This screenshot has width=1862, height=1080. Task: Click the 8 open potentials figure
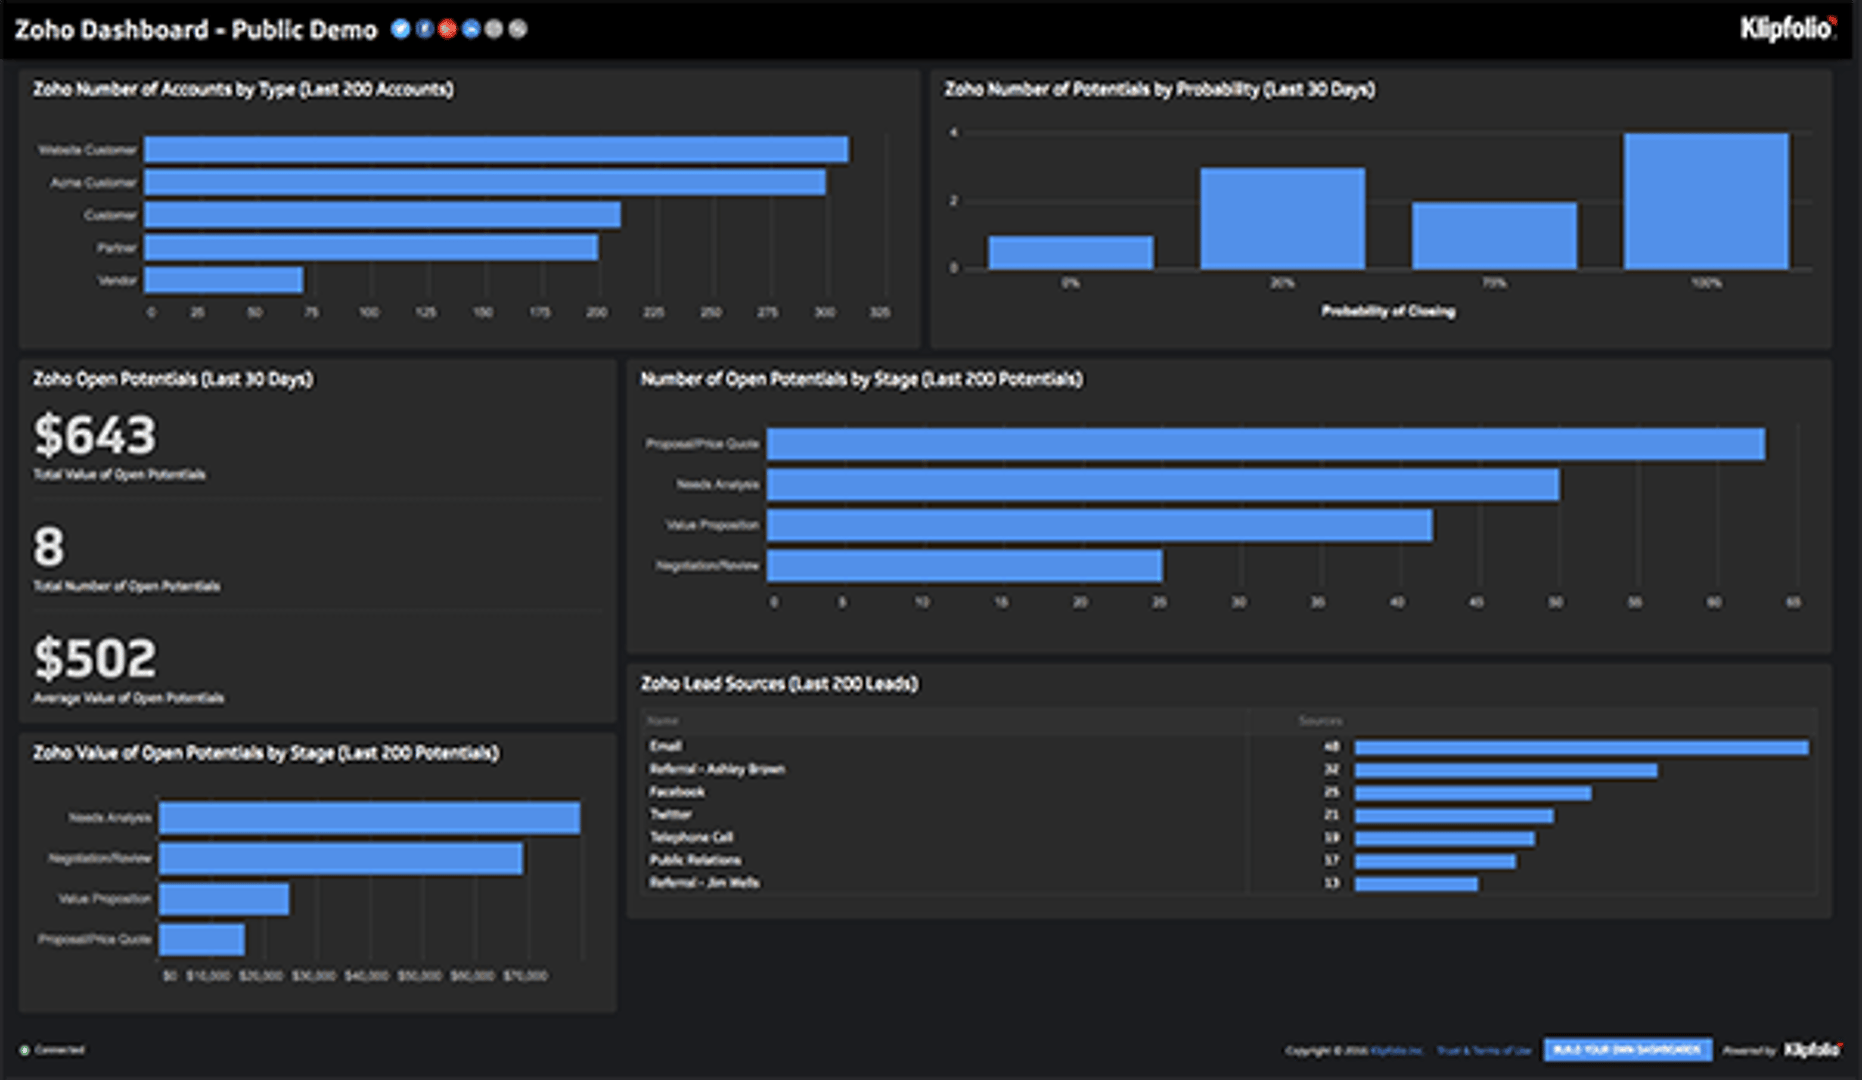(x=49, y=547)
